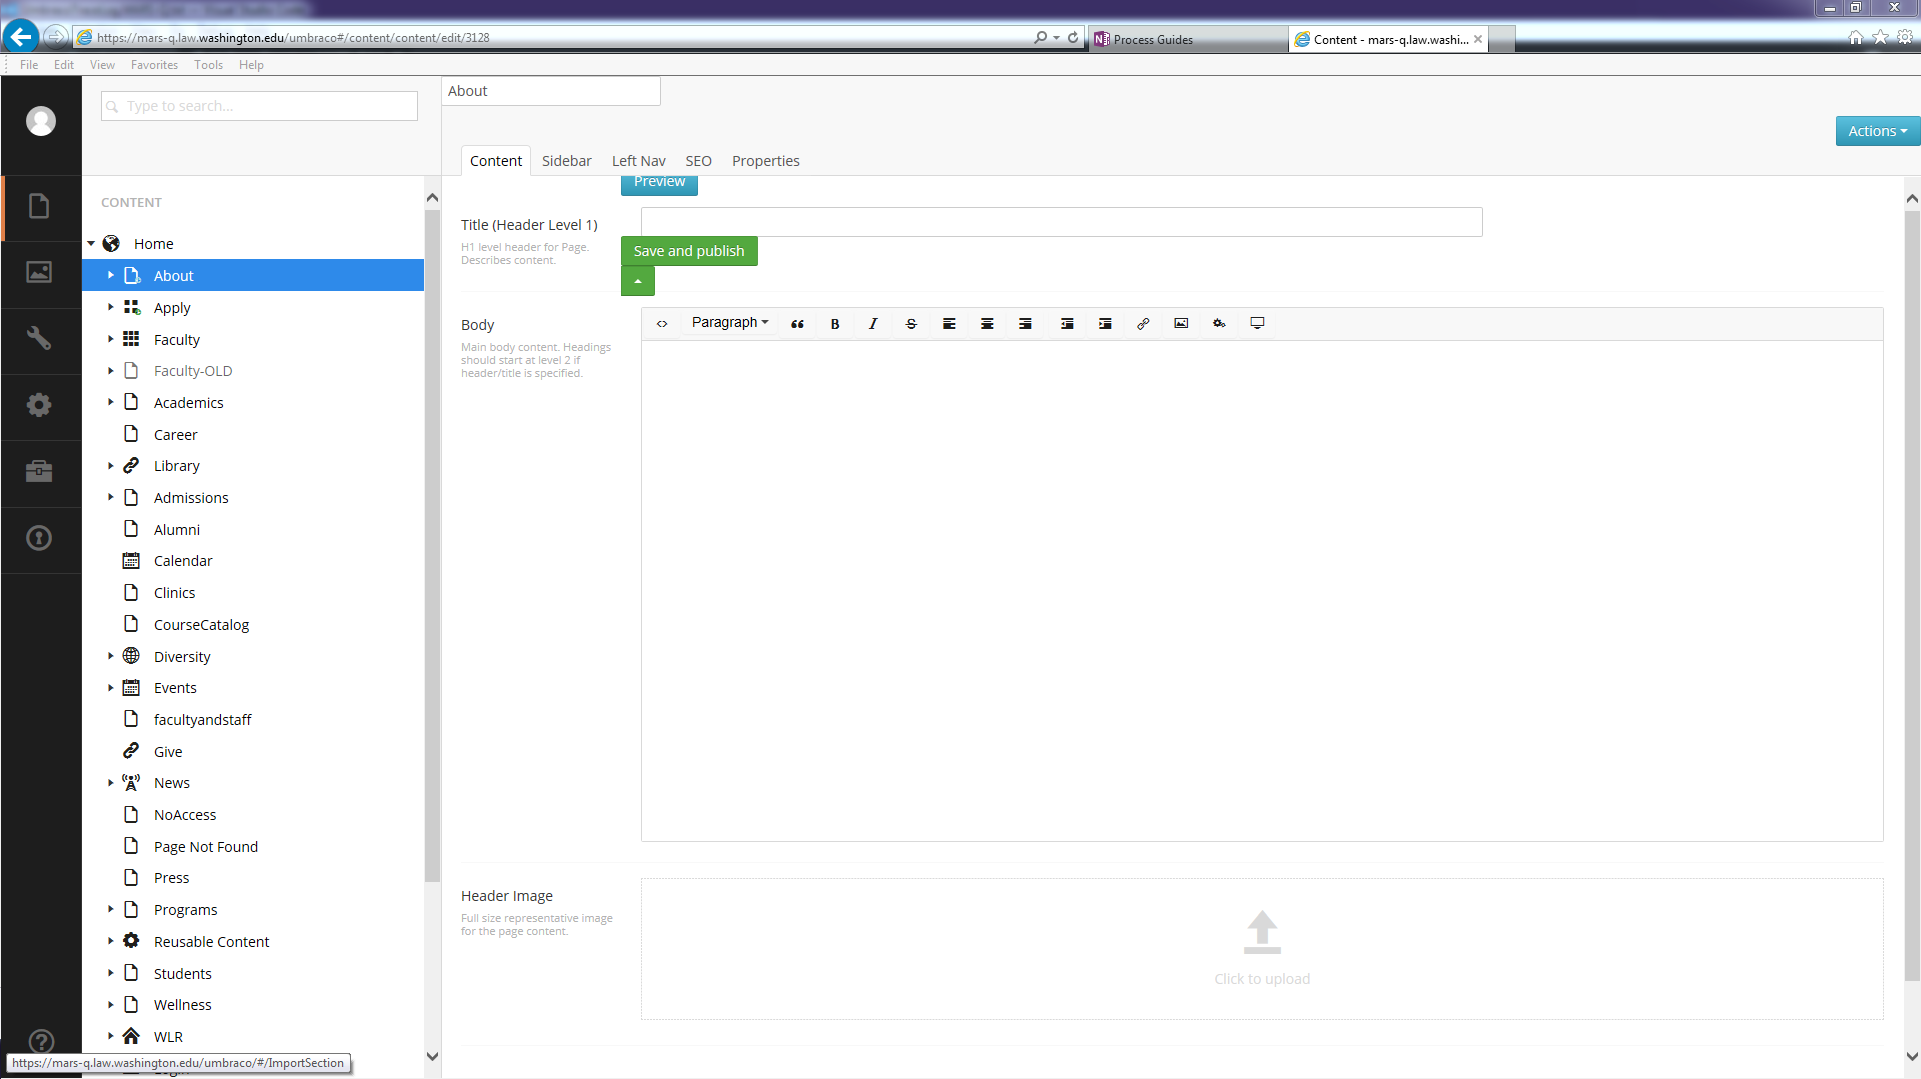
Task: Open the Tools menu
Action: 208,65
